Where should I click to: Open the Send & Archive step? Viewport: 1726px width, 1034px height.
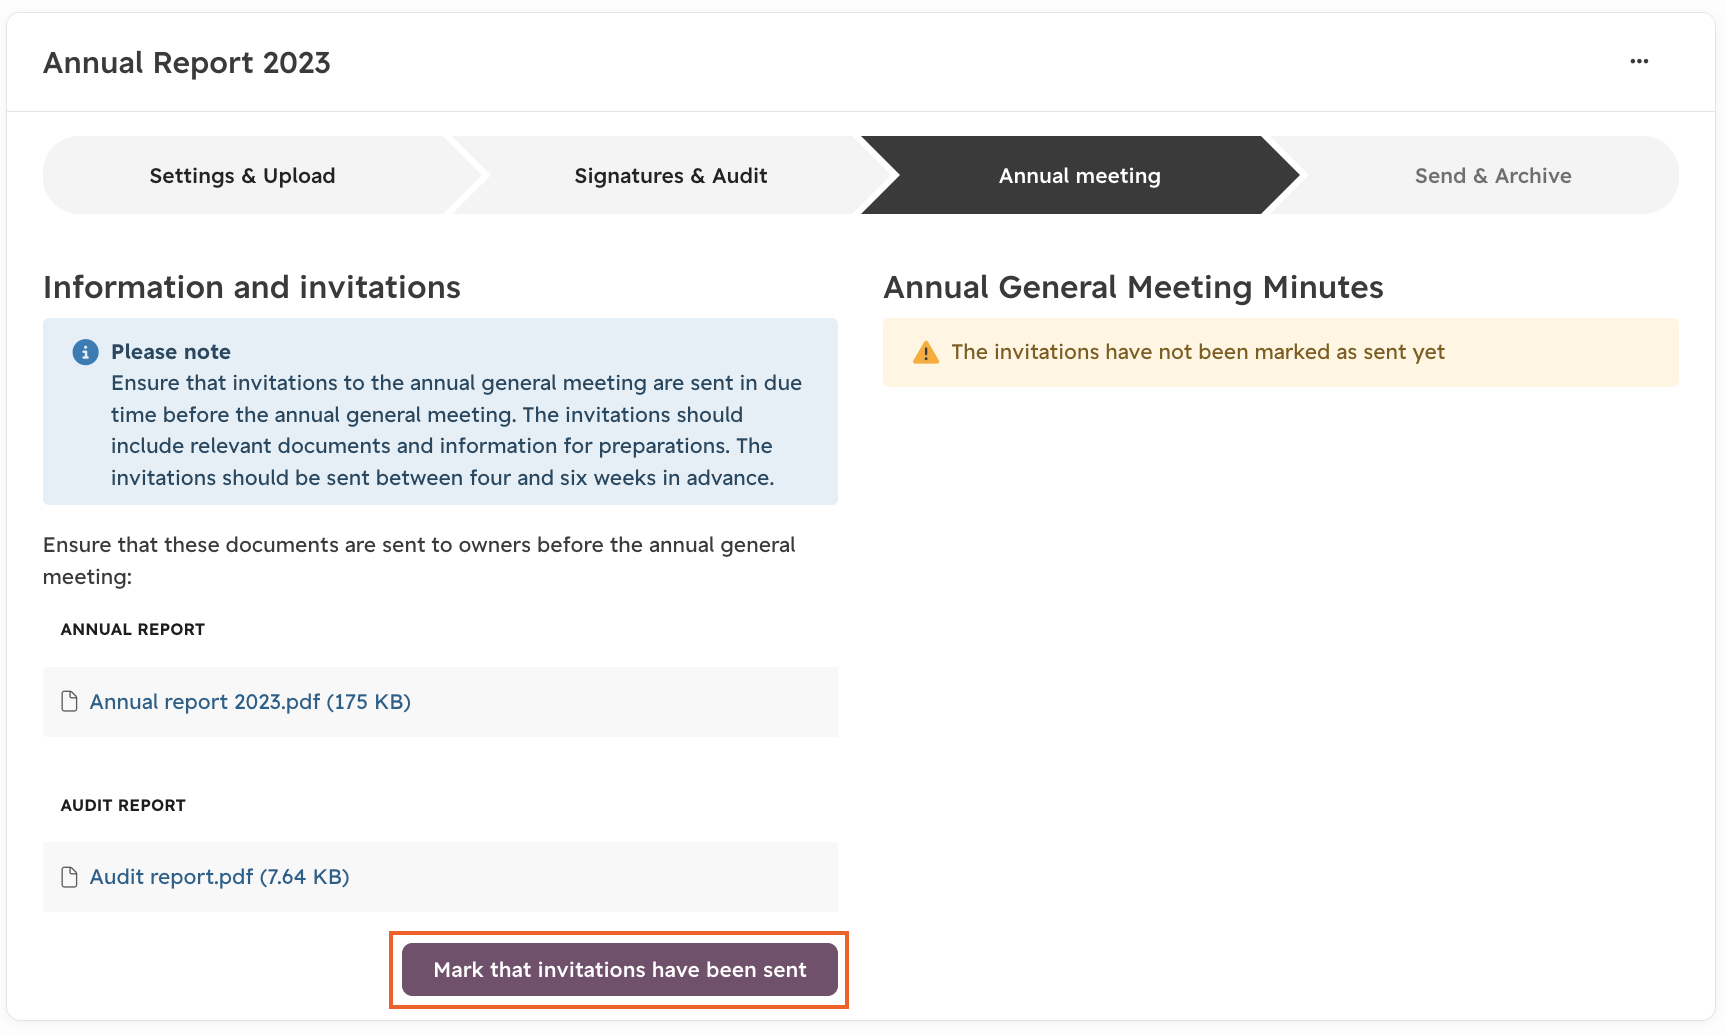[x=1493, y=175]
